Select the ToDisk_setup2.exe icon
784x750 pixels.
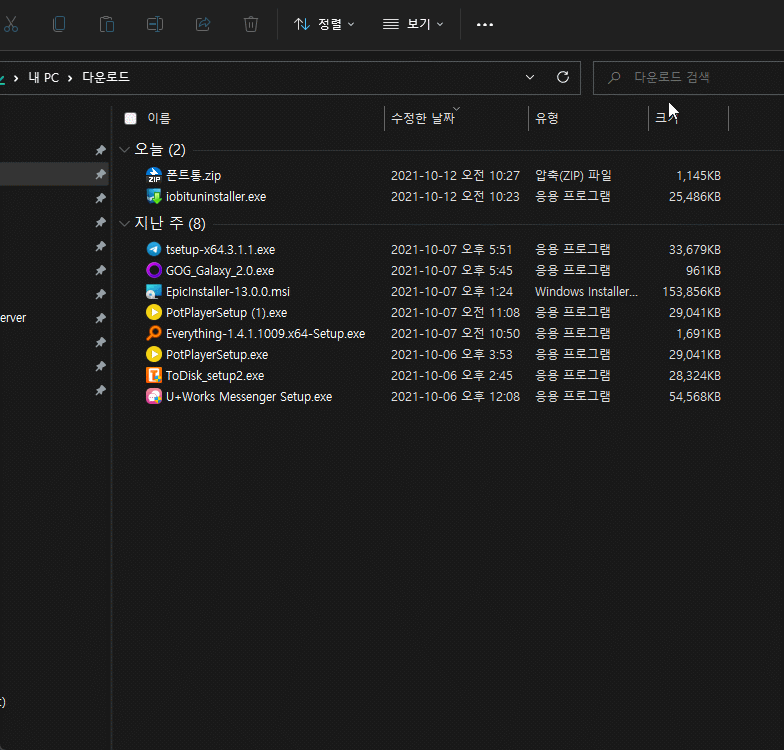[x=154, y=376]
